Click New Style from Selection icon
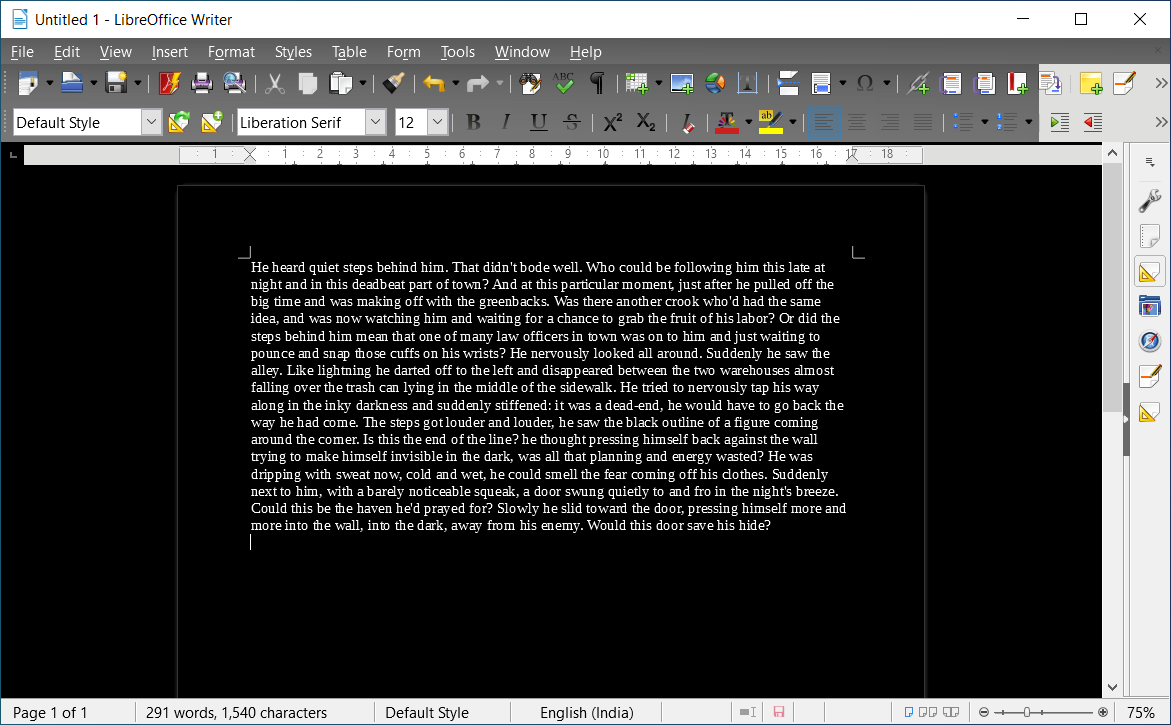The width and height of the screenshot is (1171, 725). coord(211,122)
